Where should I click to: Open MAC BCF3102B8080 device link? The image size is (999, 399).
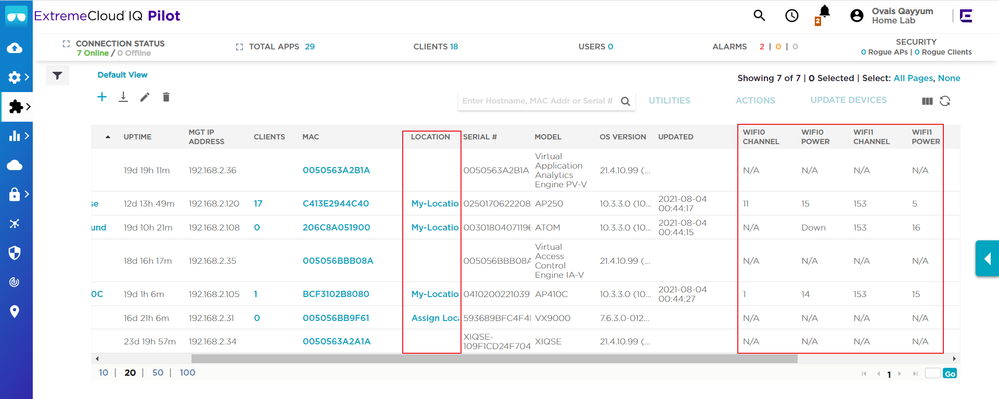pyautogui.click(x=336, y=294)
